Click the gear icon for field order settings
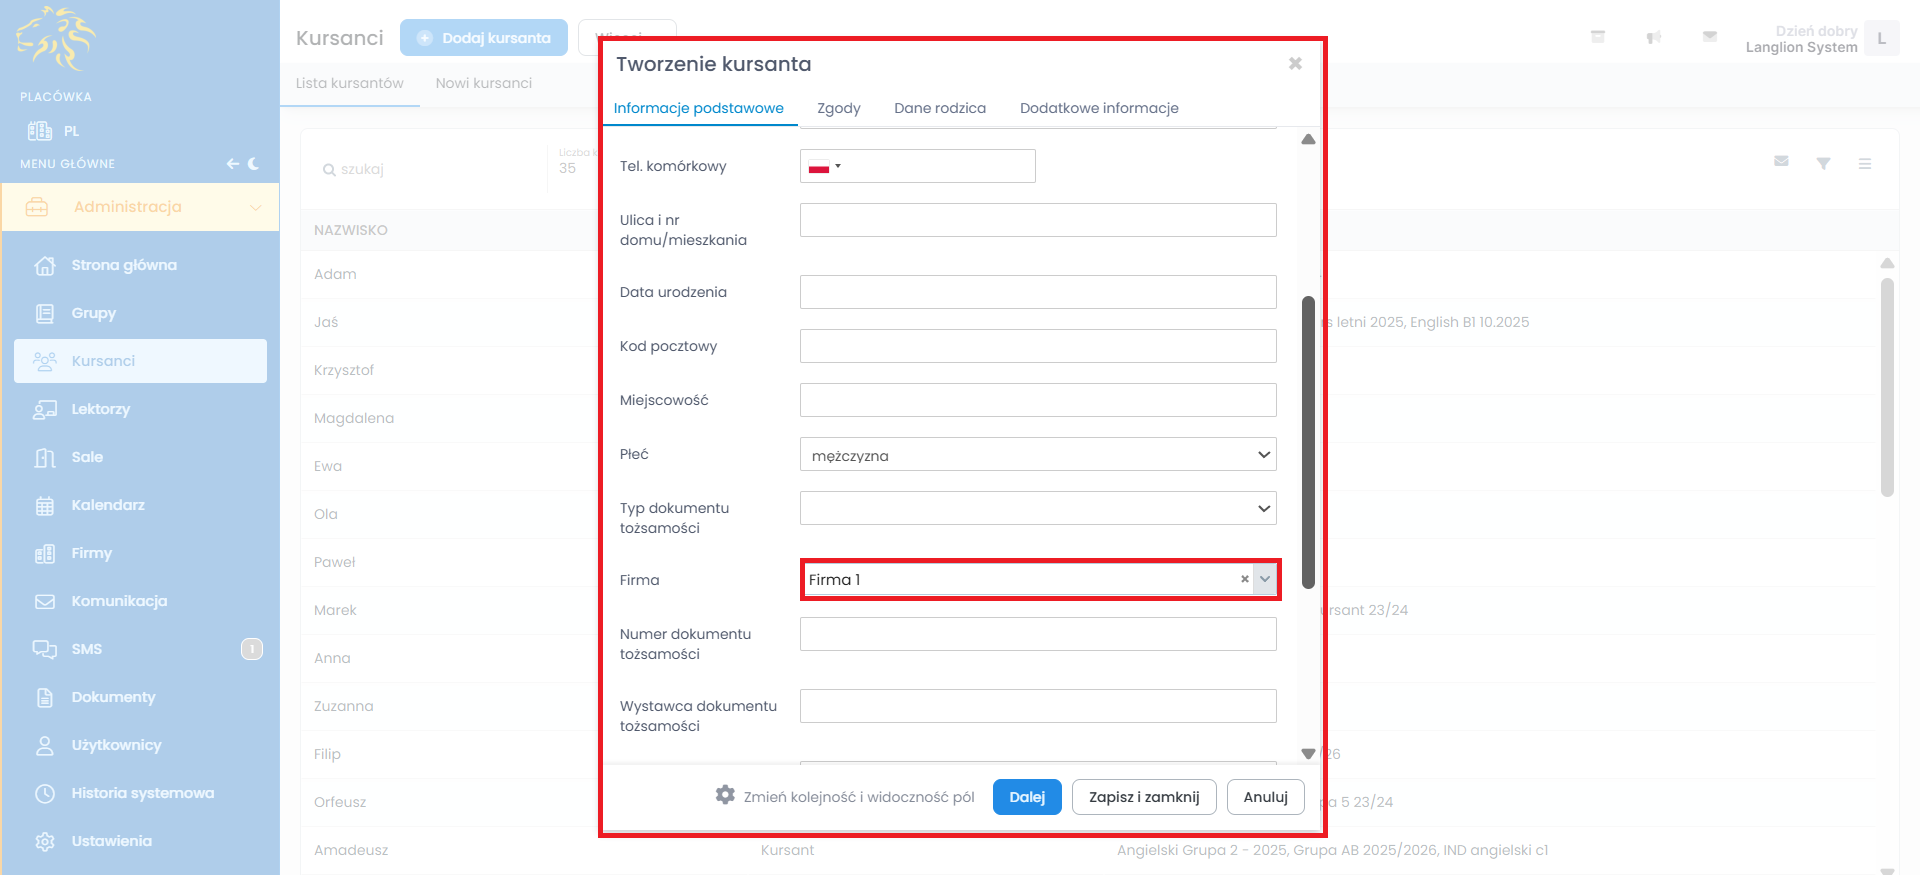The width and height of the screenshot is (1920, 875). point(725,795)
